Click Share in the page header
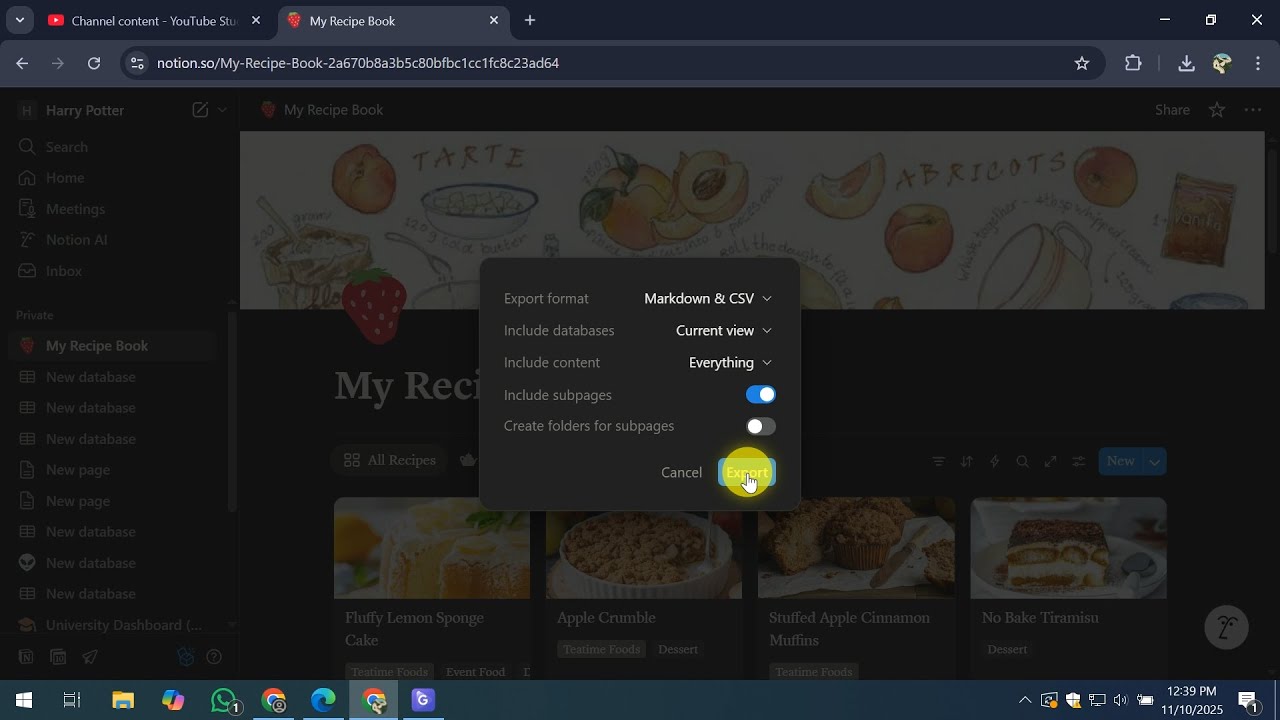Image resolution: width=1280 pixels, height=720 pixels. click(1172, 110)
